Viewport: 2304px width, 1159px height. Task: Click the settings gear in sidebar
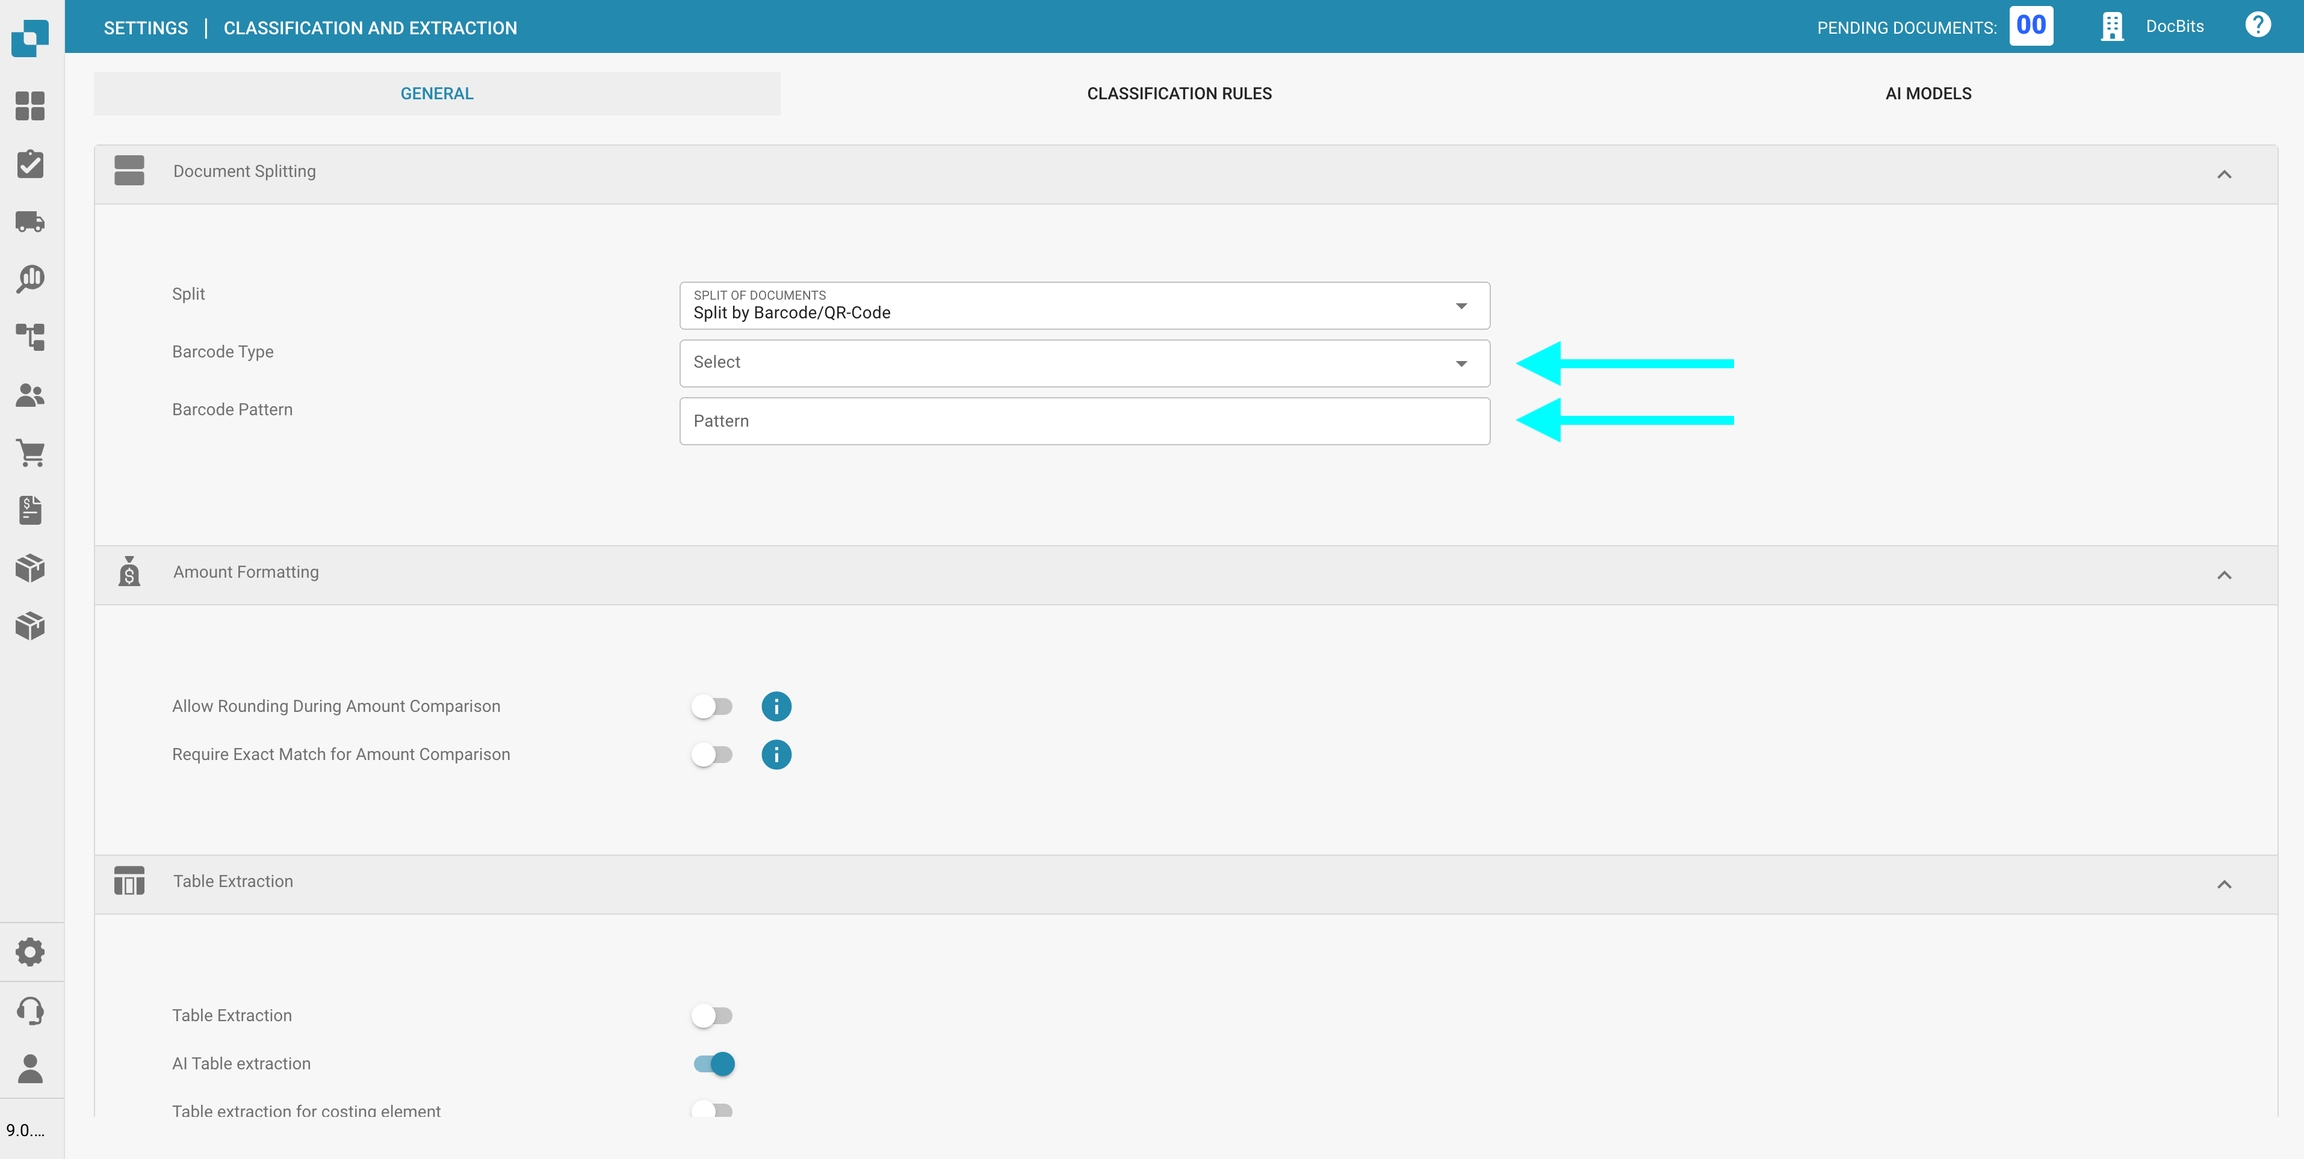(x=30, y=952)
